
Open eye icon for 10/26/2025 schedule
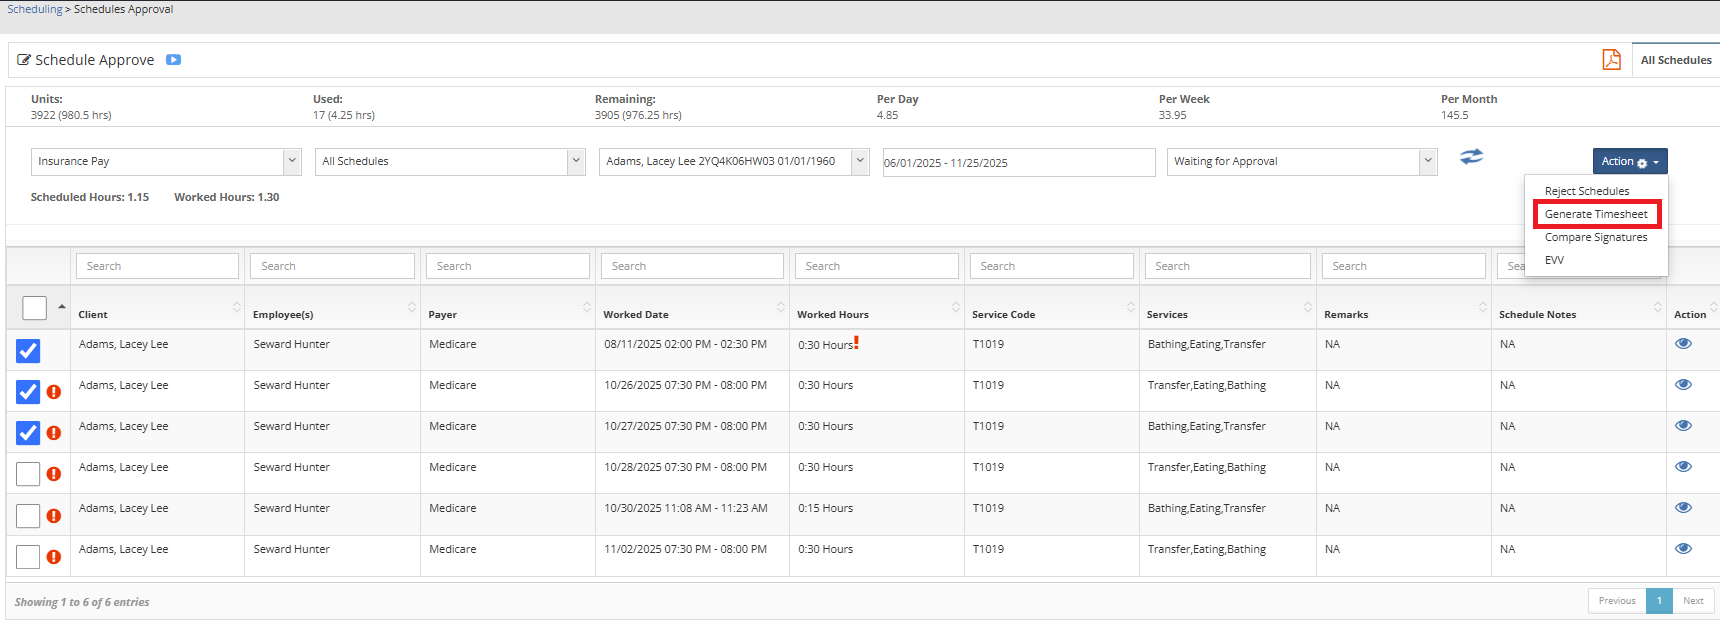tap(1683, 385)
